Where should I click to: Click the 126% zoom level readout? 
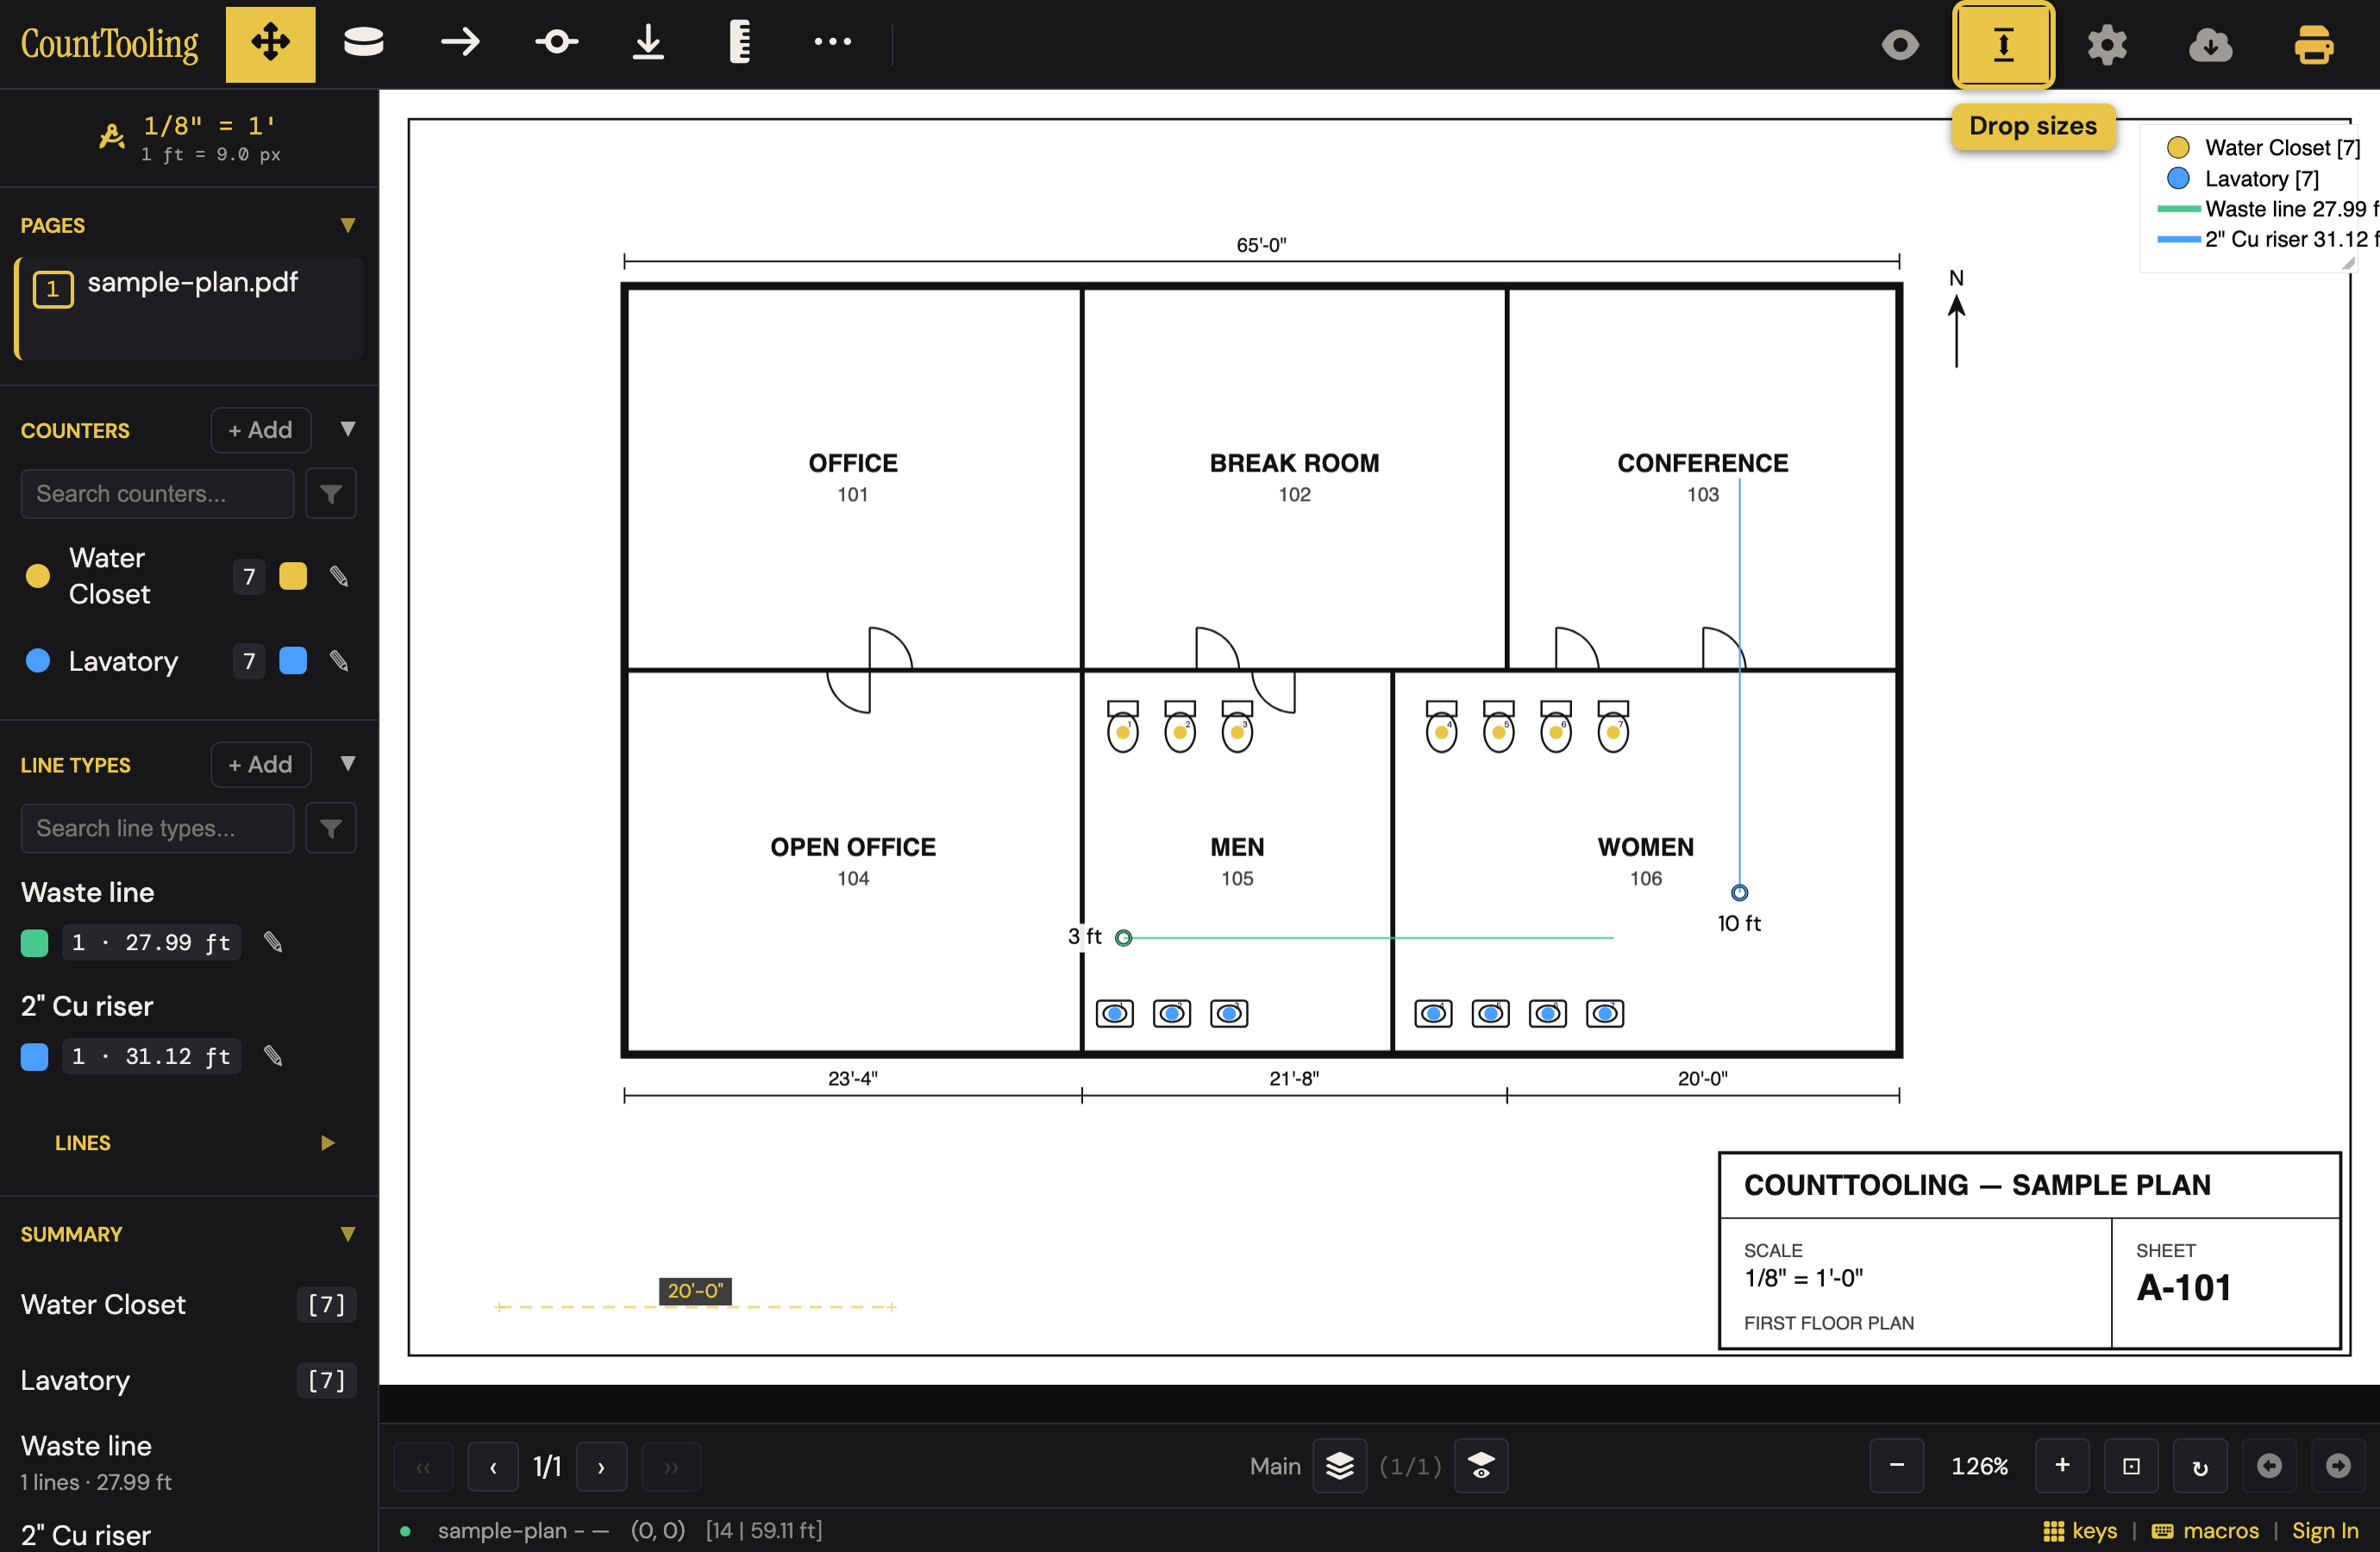1979,1466
